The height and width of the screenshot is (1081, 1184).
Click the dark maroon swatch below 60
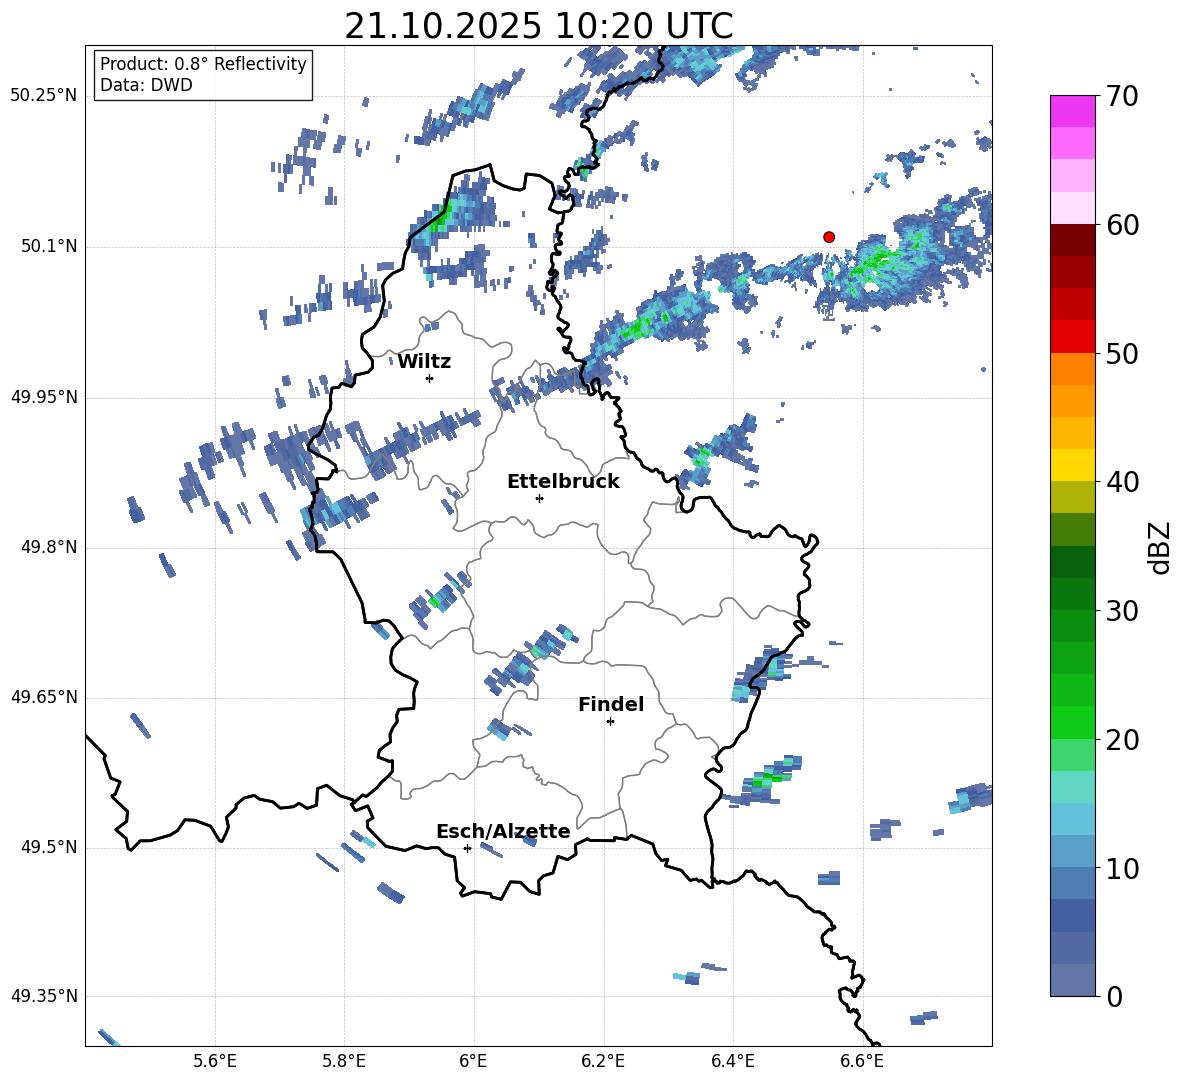[1073, 240]
